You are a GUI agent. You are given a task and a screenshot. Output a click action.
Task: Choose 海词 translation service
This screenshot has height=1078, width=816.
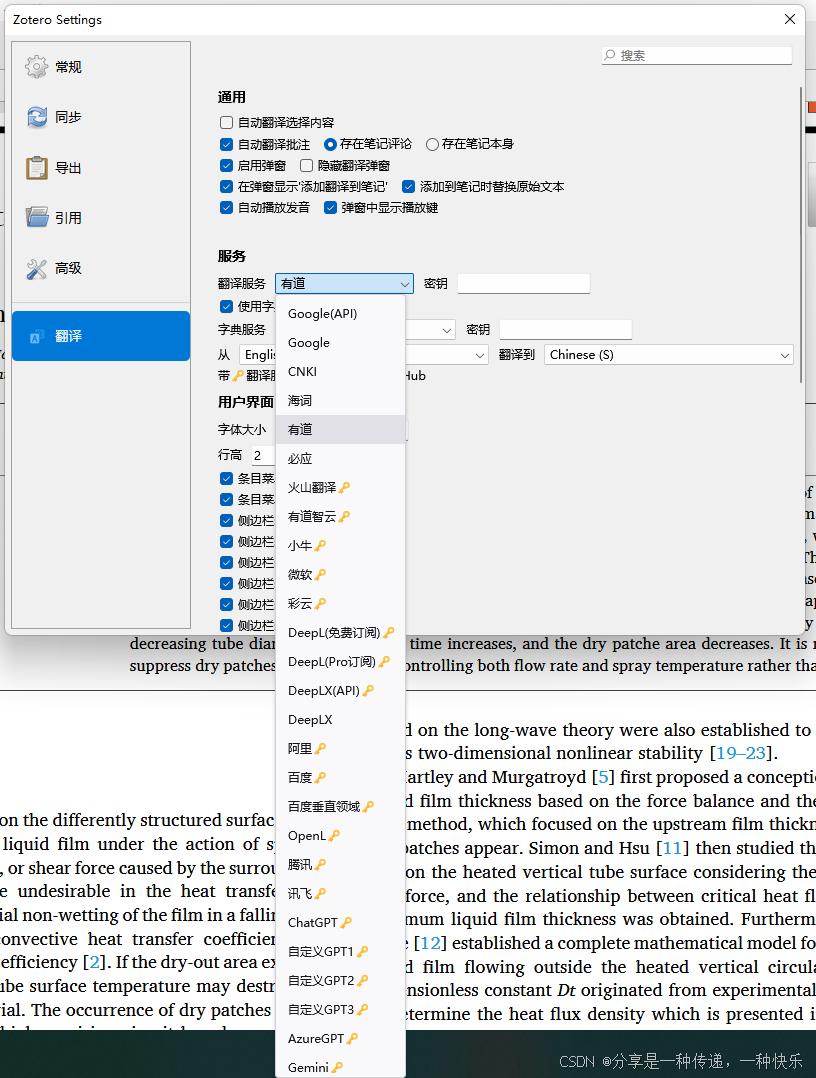[340, 400]
